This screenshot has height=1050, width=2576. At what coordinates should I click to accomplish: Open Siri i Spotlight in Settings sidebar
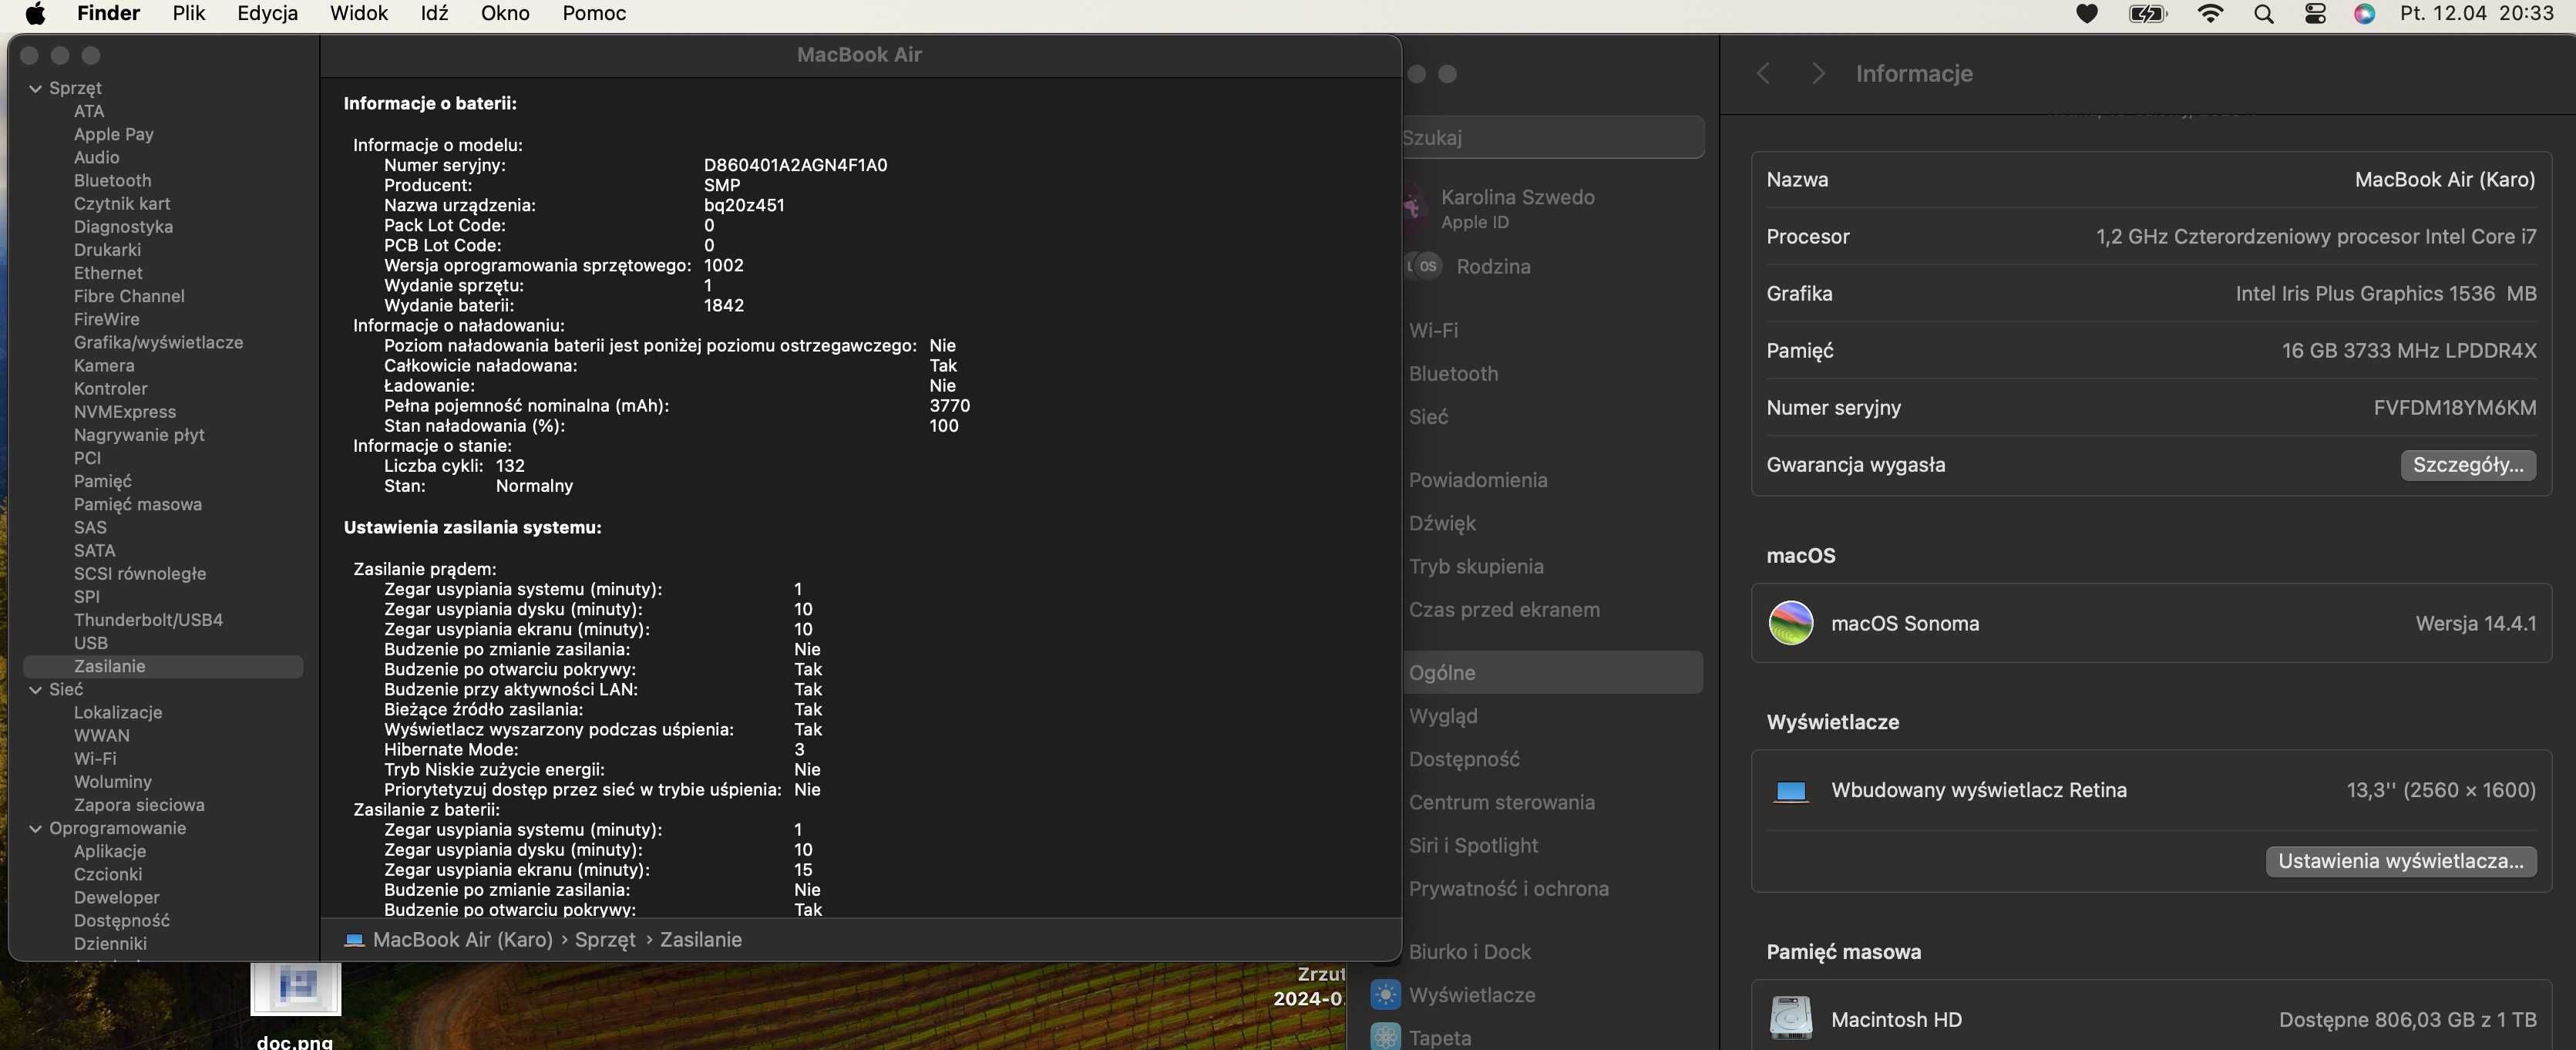pyautogui.click(x=1473, y=846)
